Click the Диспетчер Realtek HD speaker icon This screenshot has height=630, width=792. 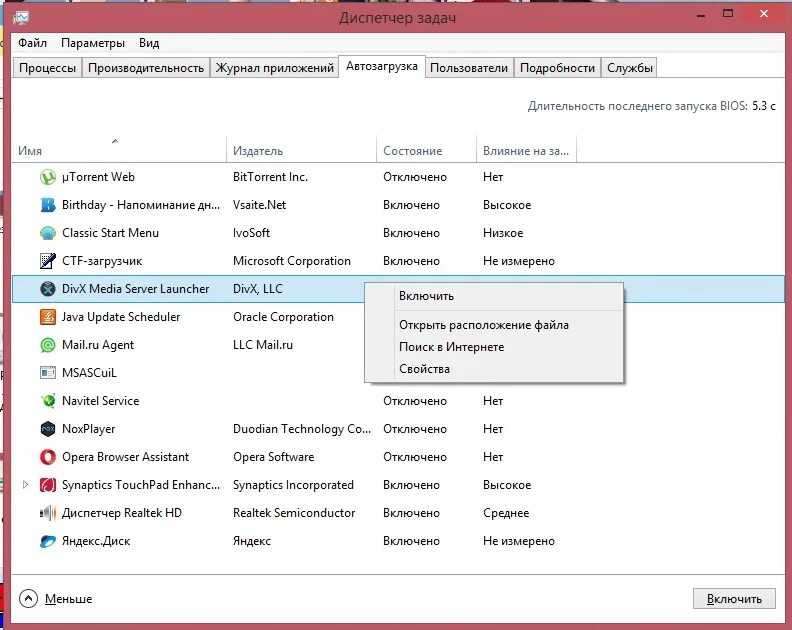pyautogui.click(x=47, y=513)
